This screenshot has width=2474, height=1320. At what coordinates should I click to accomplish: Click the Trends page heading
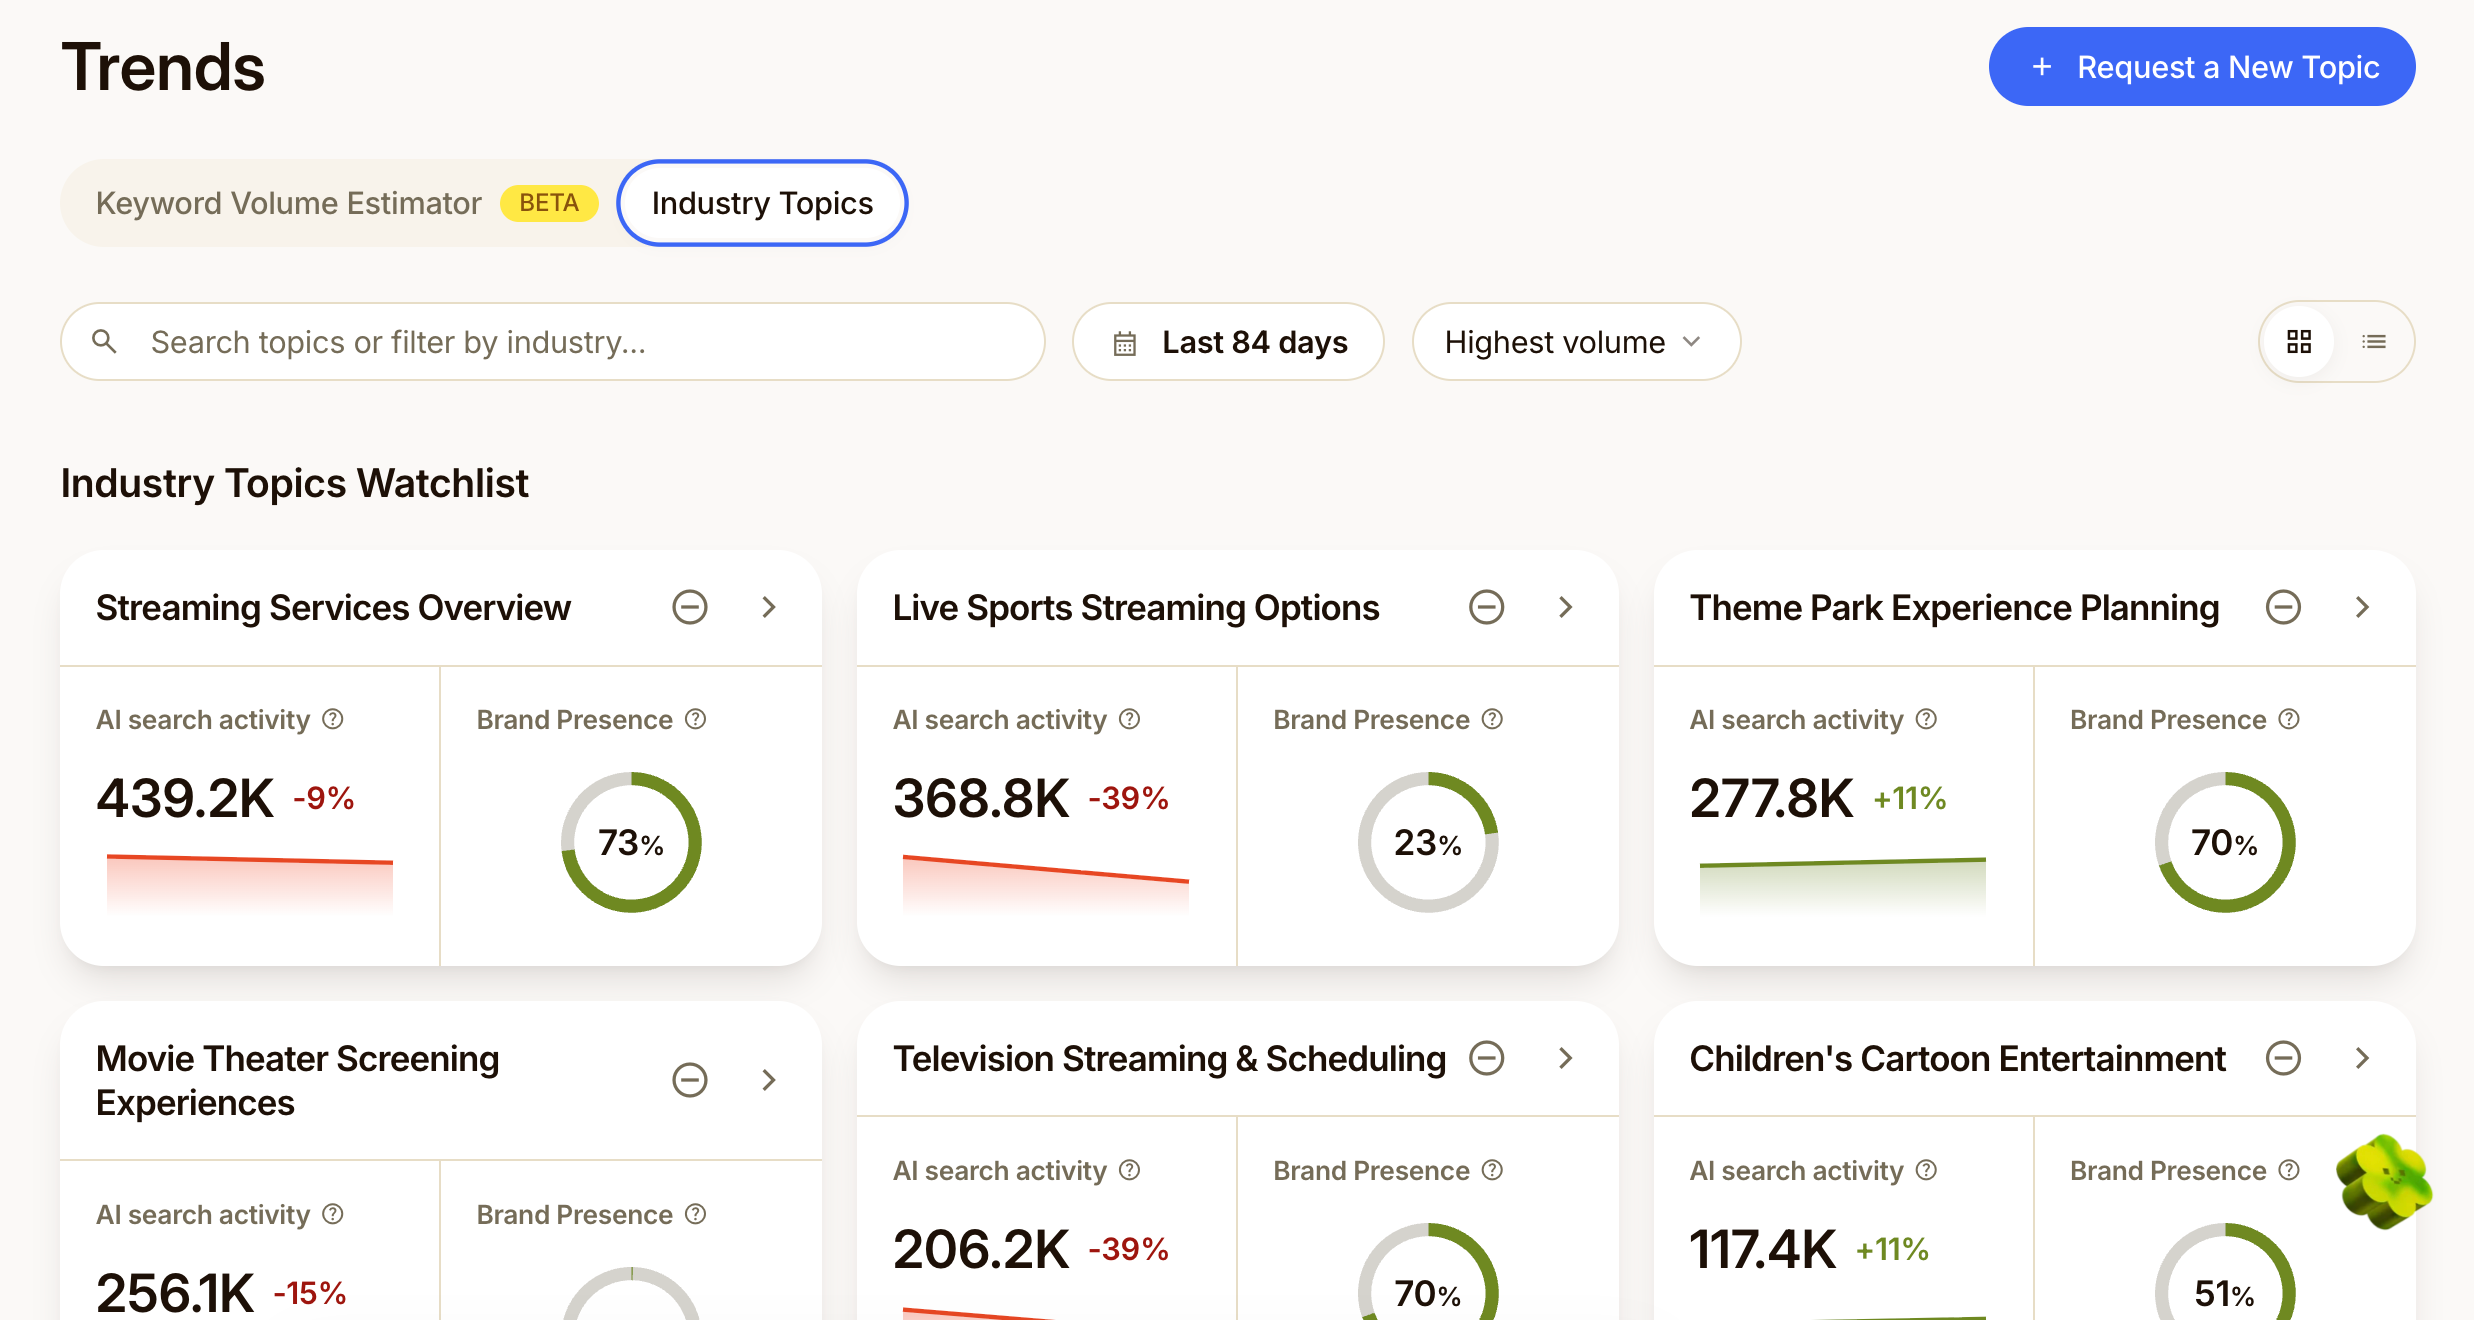[163, 67]
